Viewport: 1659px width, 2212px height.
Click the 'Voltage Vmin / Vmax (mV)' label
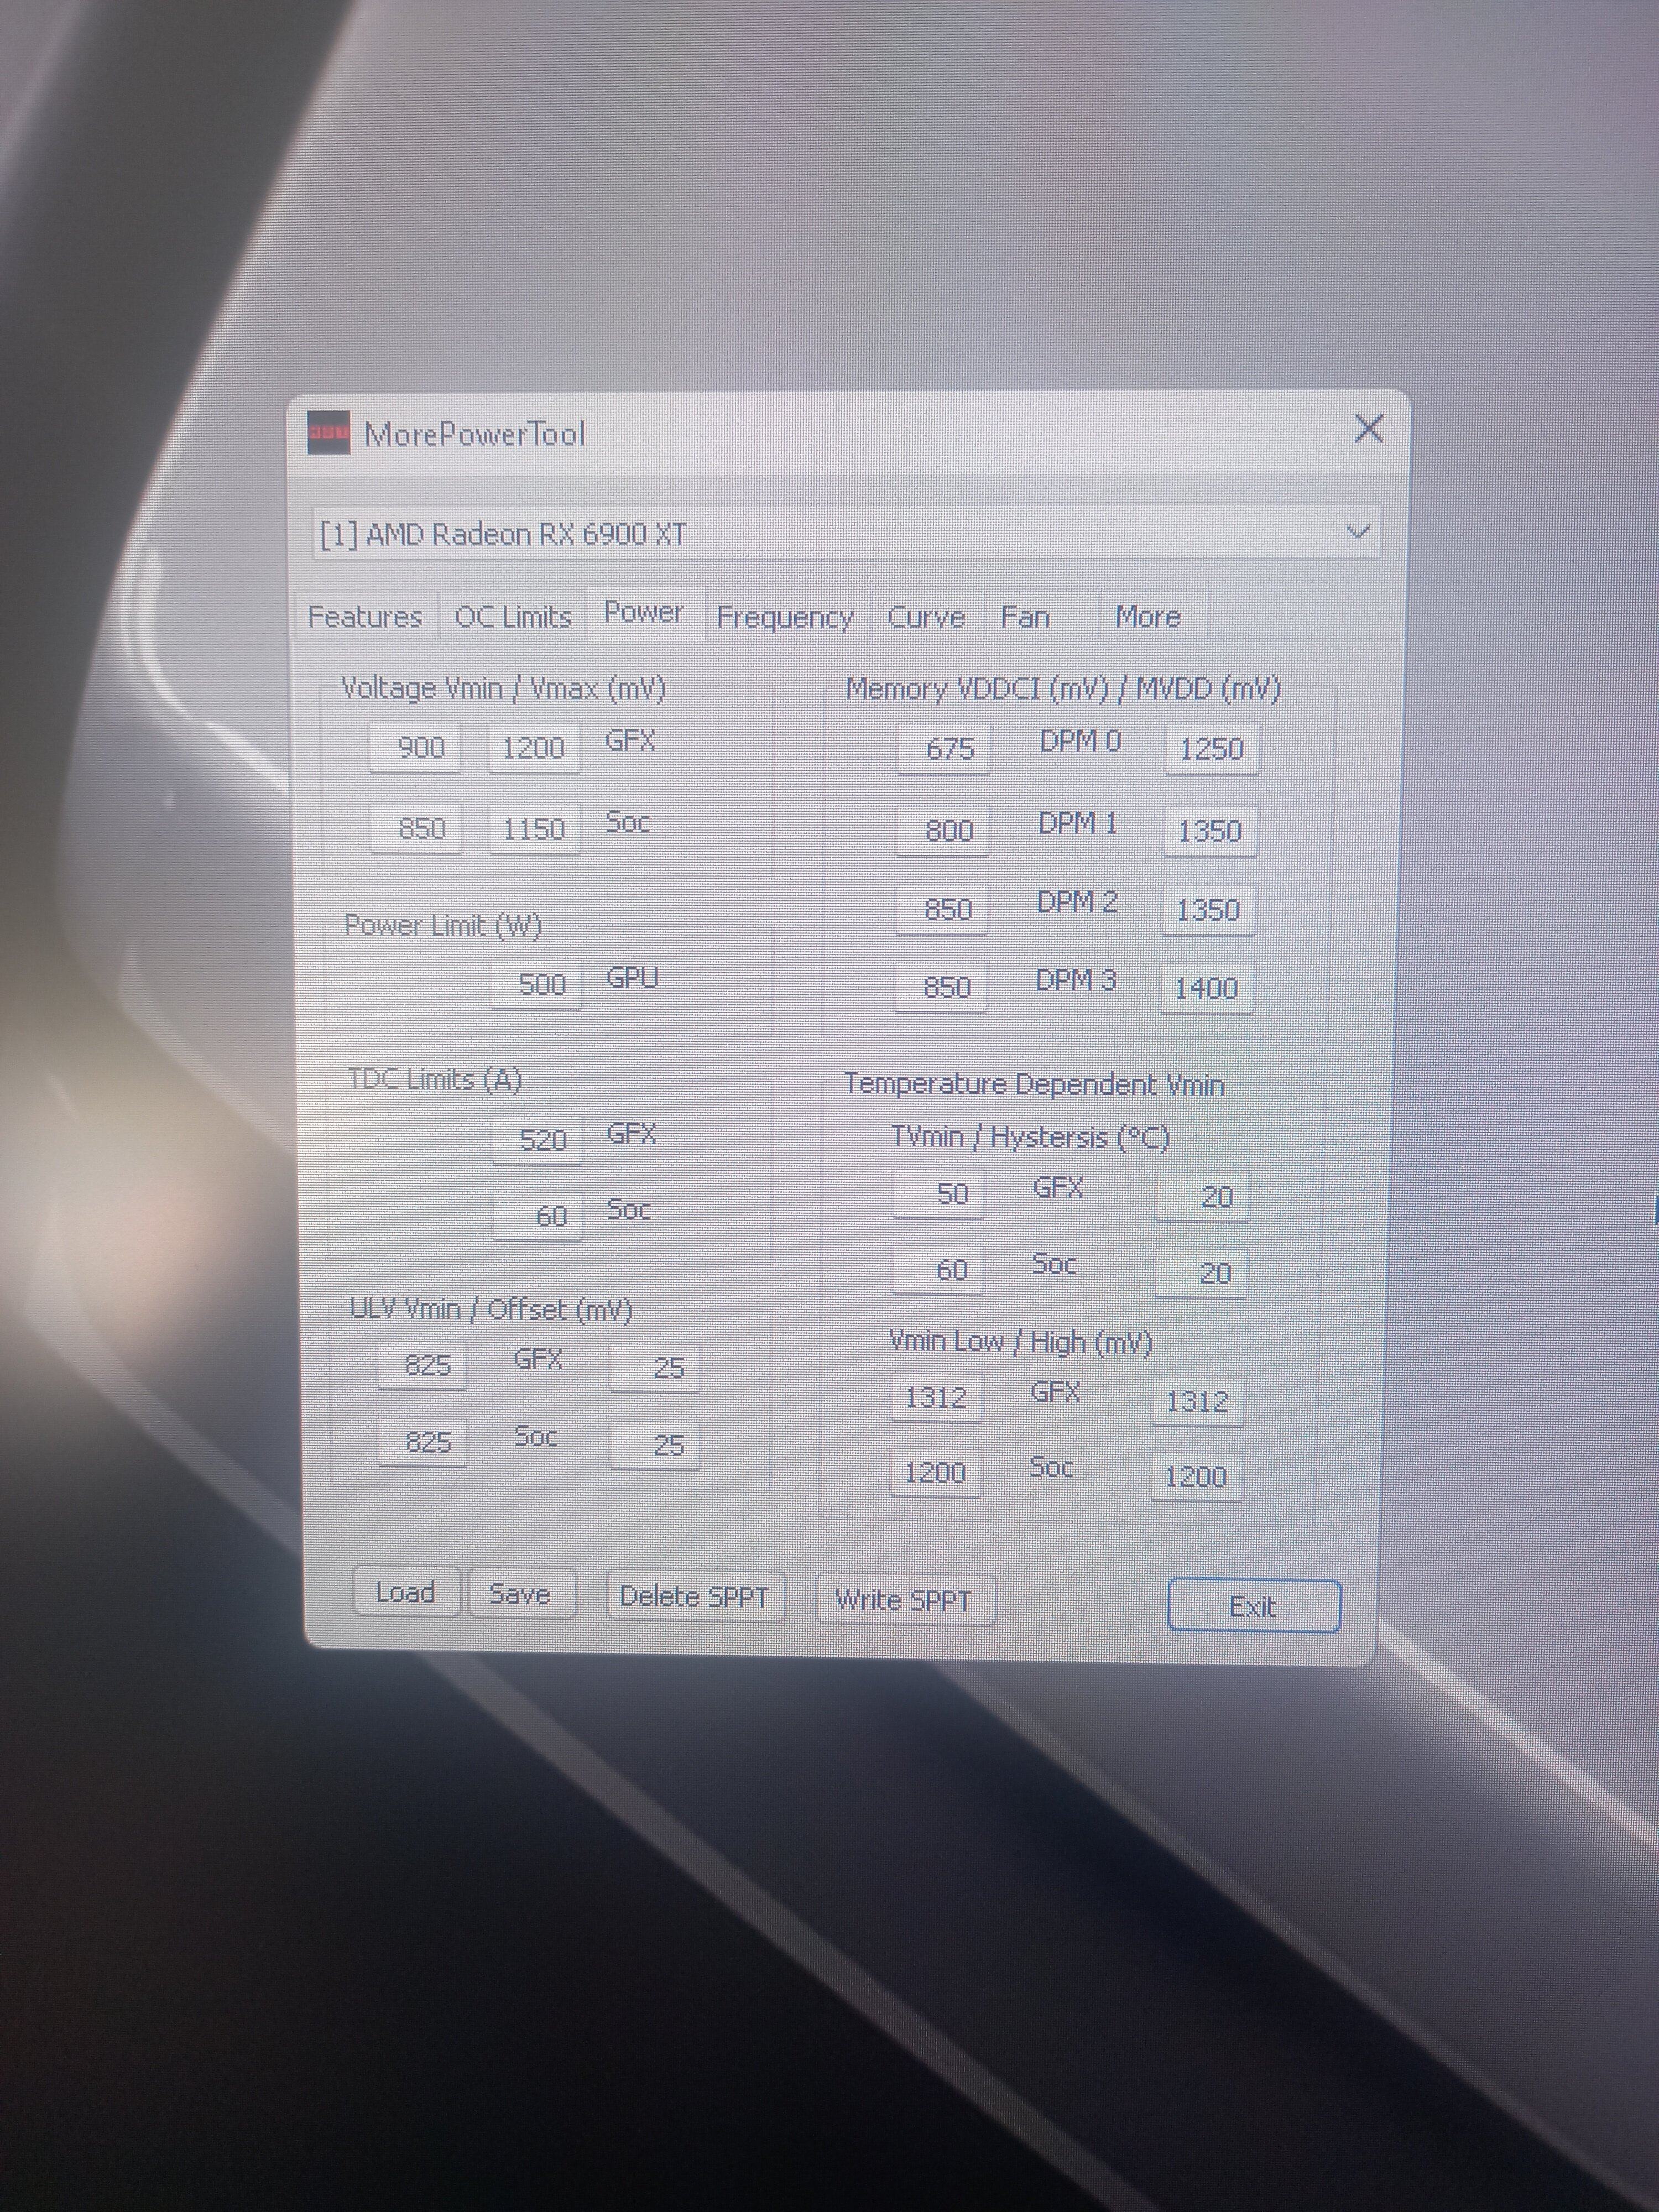point(503,688)
